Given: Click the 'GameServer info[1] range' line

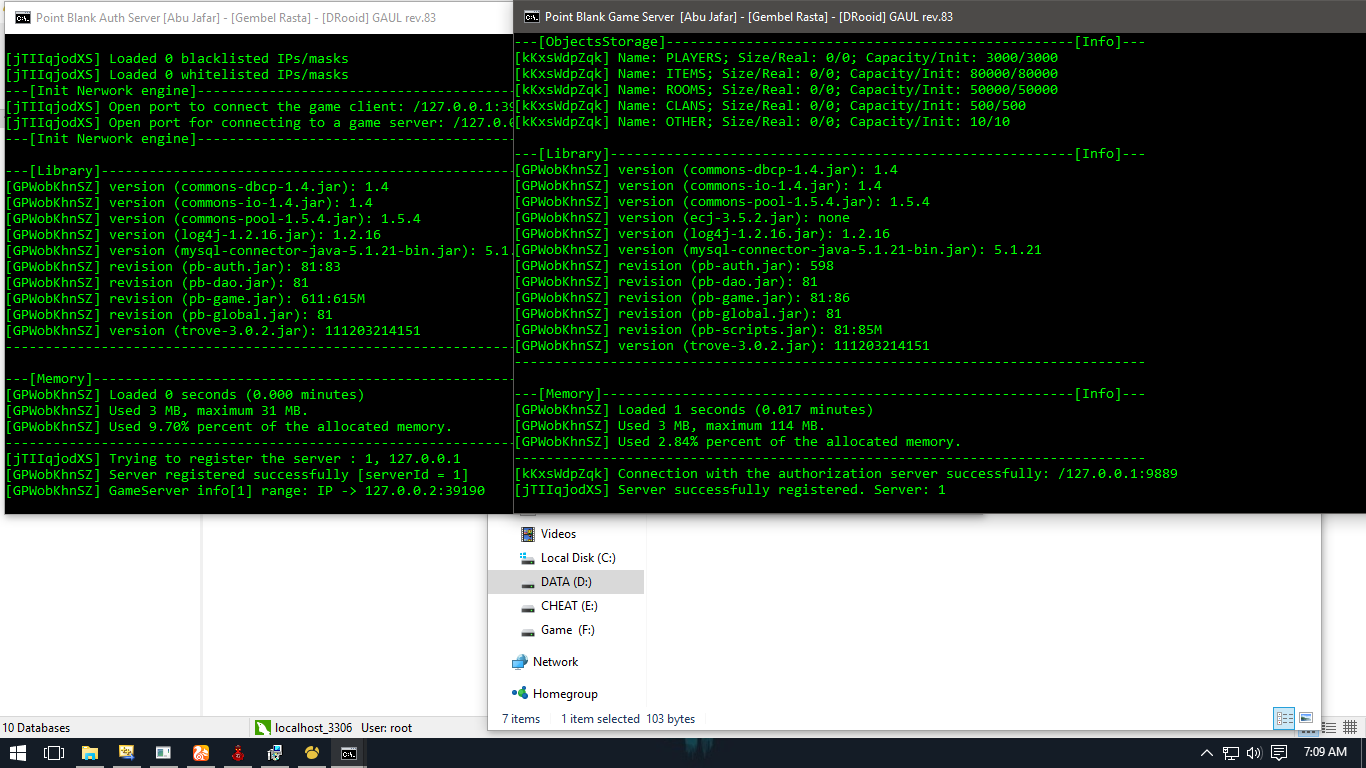Looking at the screenshot, I should (245, 491).
